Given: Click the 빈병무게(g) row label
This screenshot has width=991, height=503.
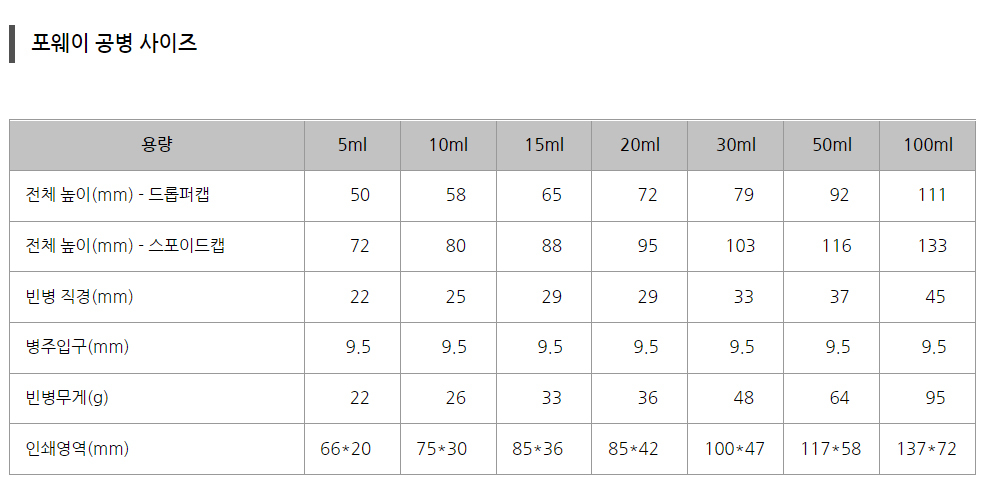Looking at the screenshot, I should [x=67, y=398].
